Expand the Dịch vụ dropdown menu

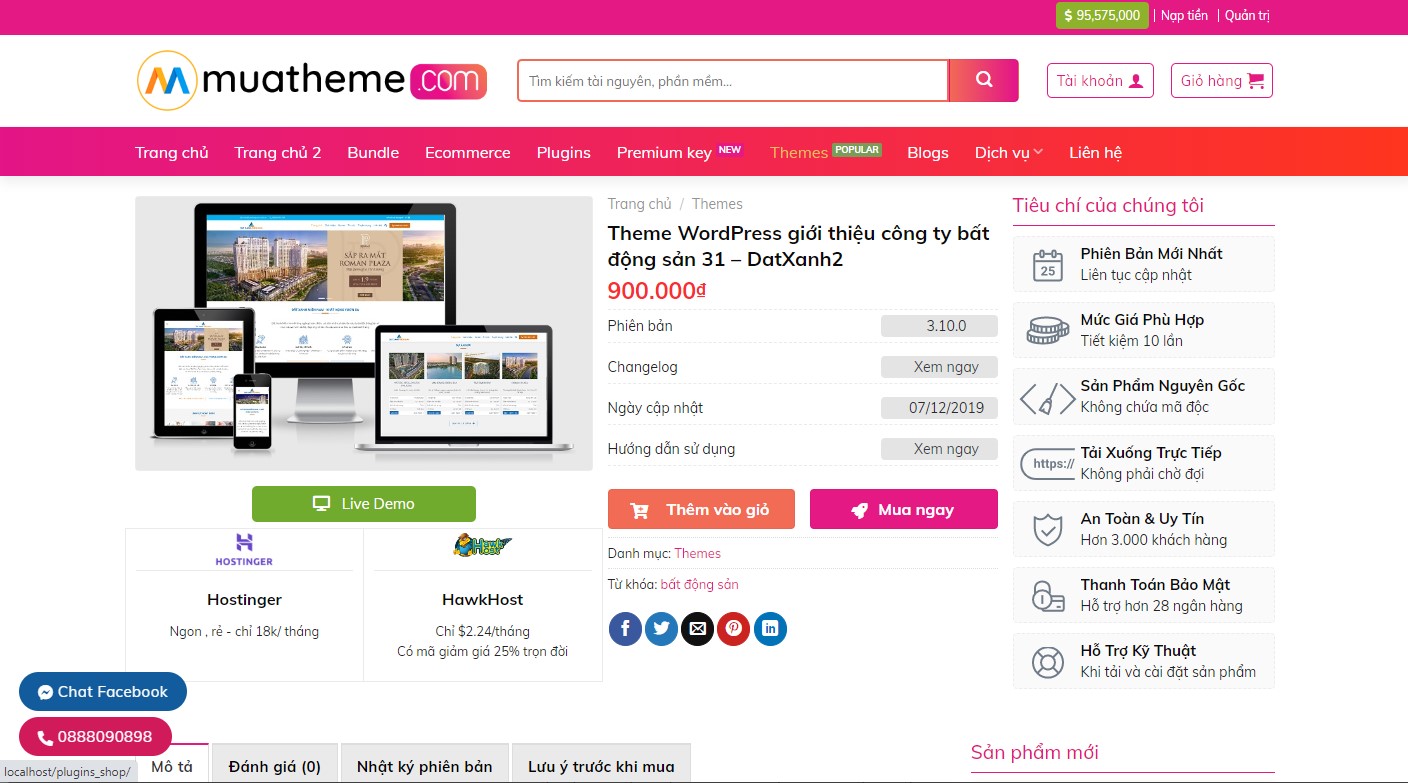(x=1009, y=152)
